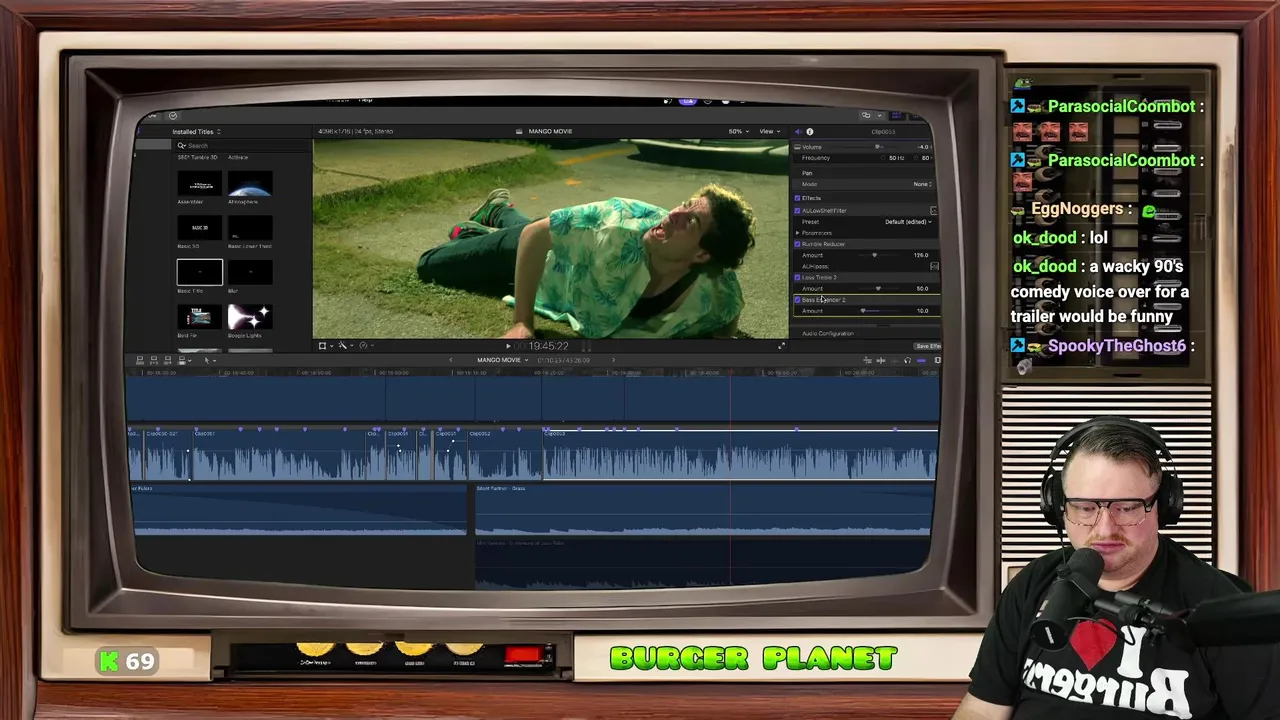Viewport: 1280px width, 720px height.
Task: Open the viewer Transform tool menu
Action: pos(324,346)
